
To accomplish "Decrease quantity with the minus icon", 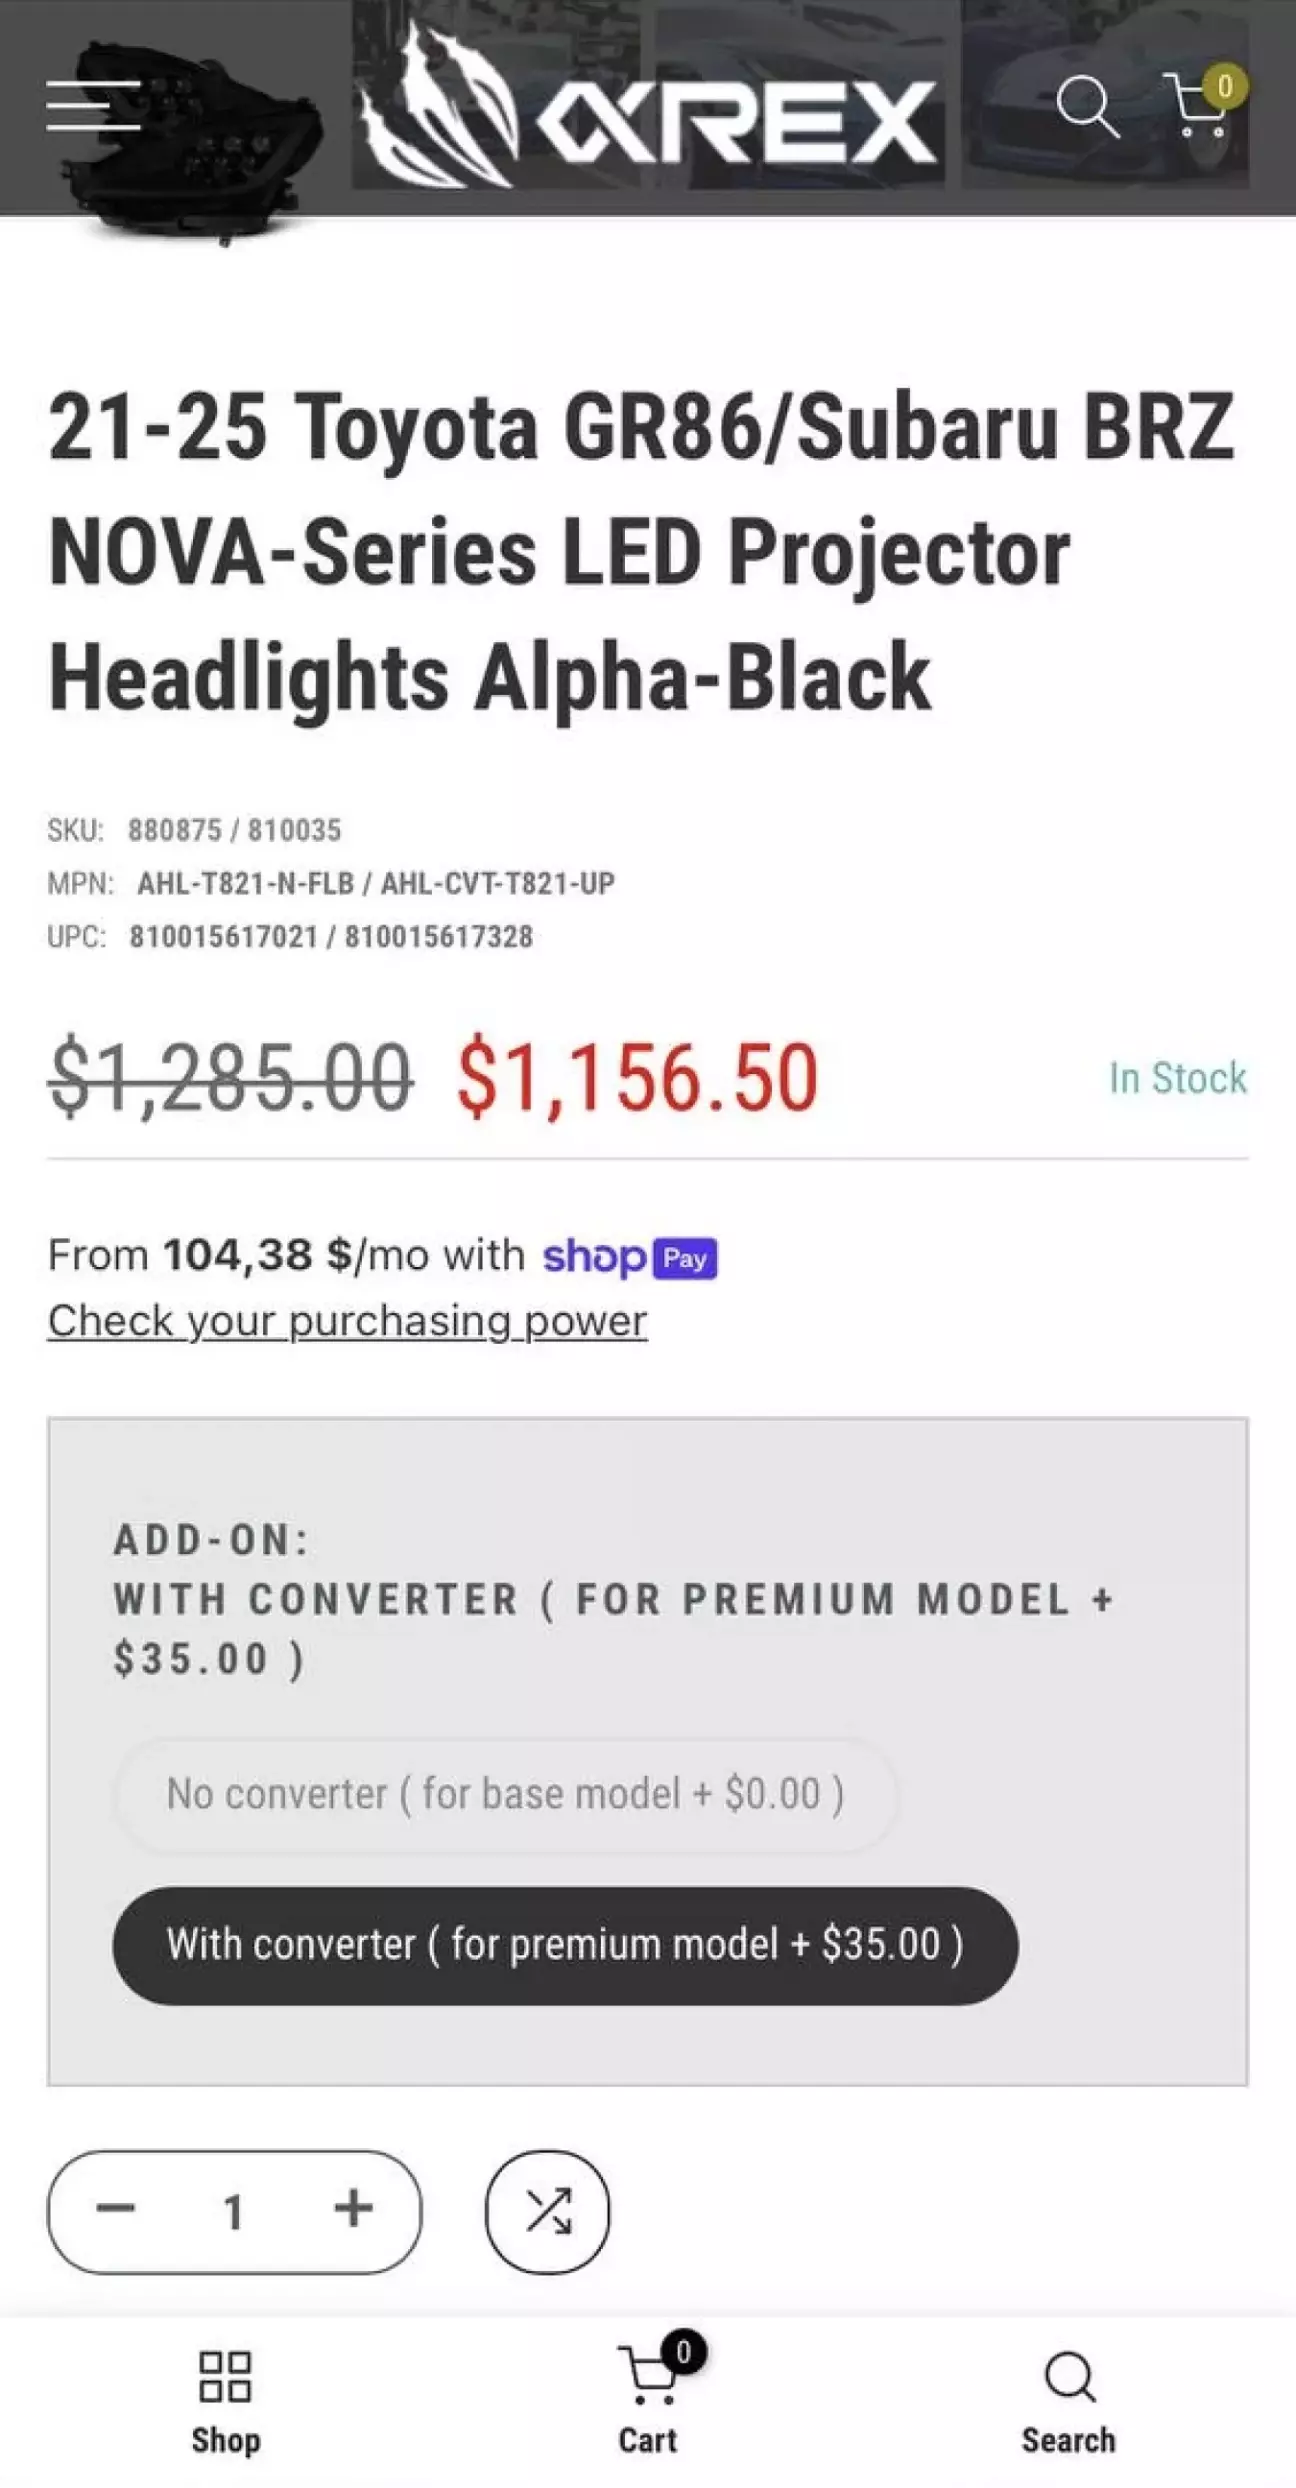I will click(115, 2208).
